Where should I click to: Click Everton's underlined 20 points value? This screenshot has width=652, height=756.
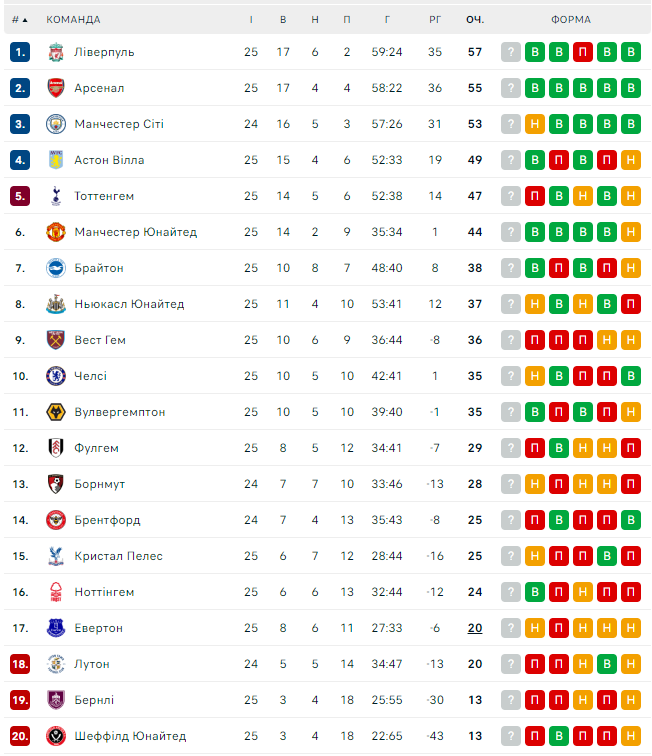pos(474,628)
